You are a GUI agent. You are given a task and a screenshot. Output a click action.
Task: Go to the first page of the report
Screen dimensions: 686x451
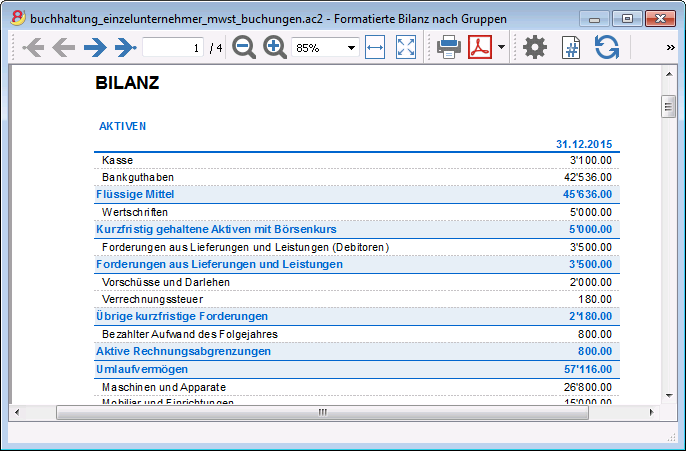pos(32,47)
